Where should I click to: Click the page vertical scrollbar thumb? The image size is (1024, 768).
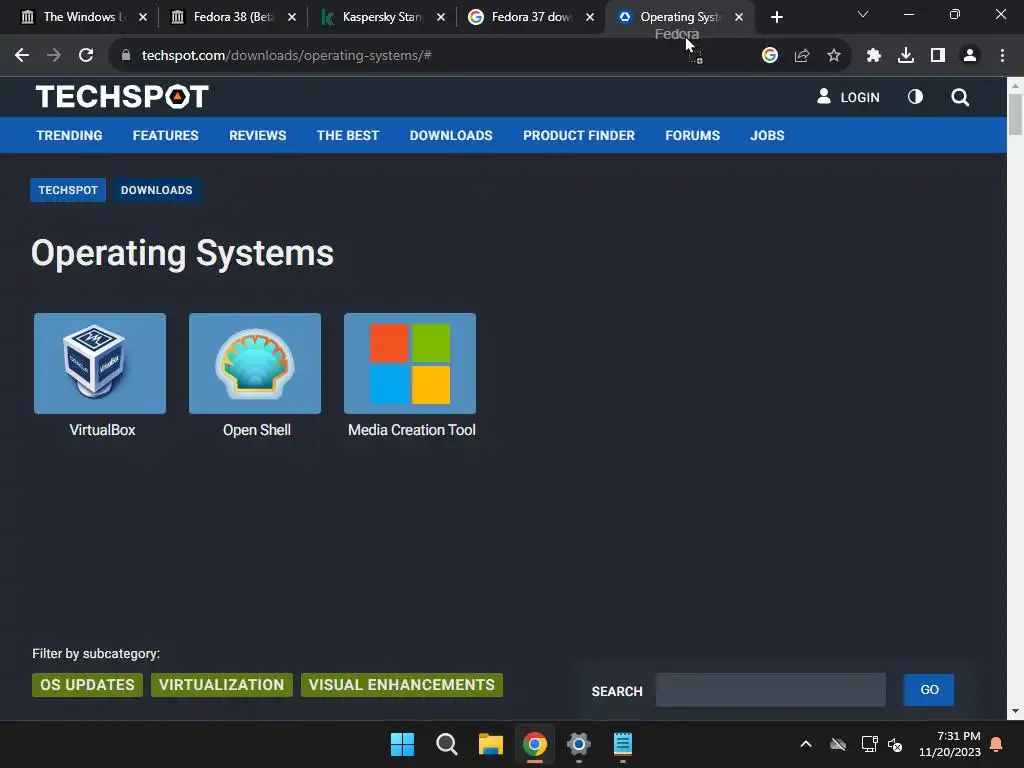point(1015,114)
